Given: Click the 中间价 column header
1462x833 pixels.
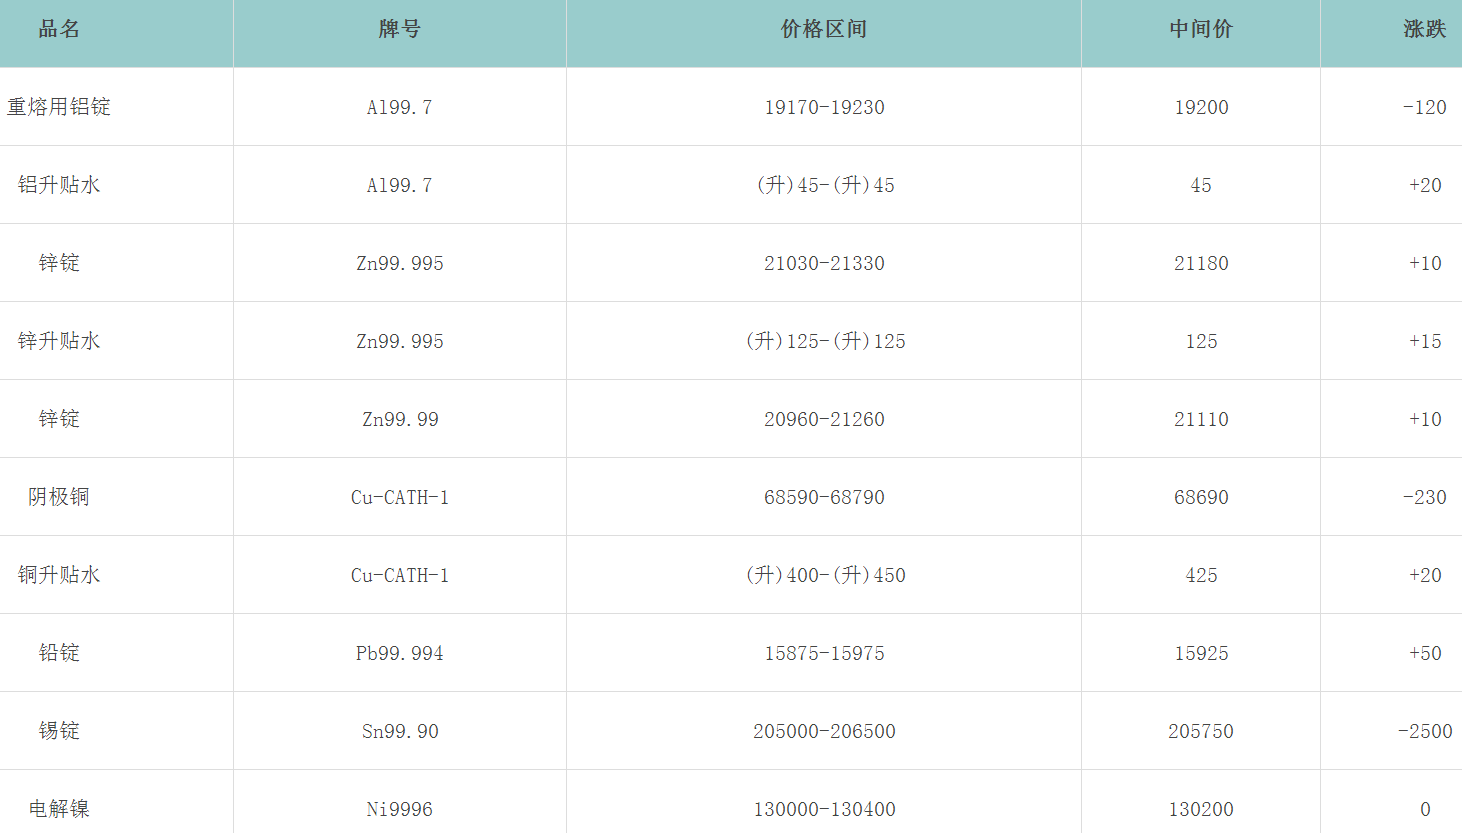Looking at the screenshot, I should [x=1200, y=29].
